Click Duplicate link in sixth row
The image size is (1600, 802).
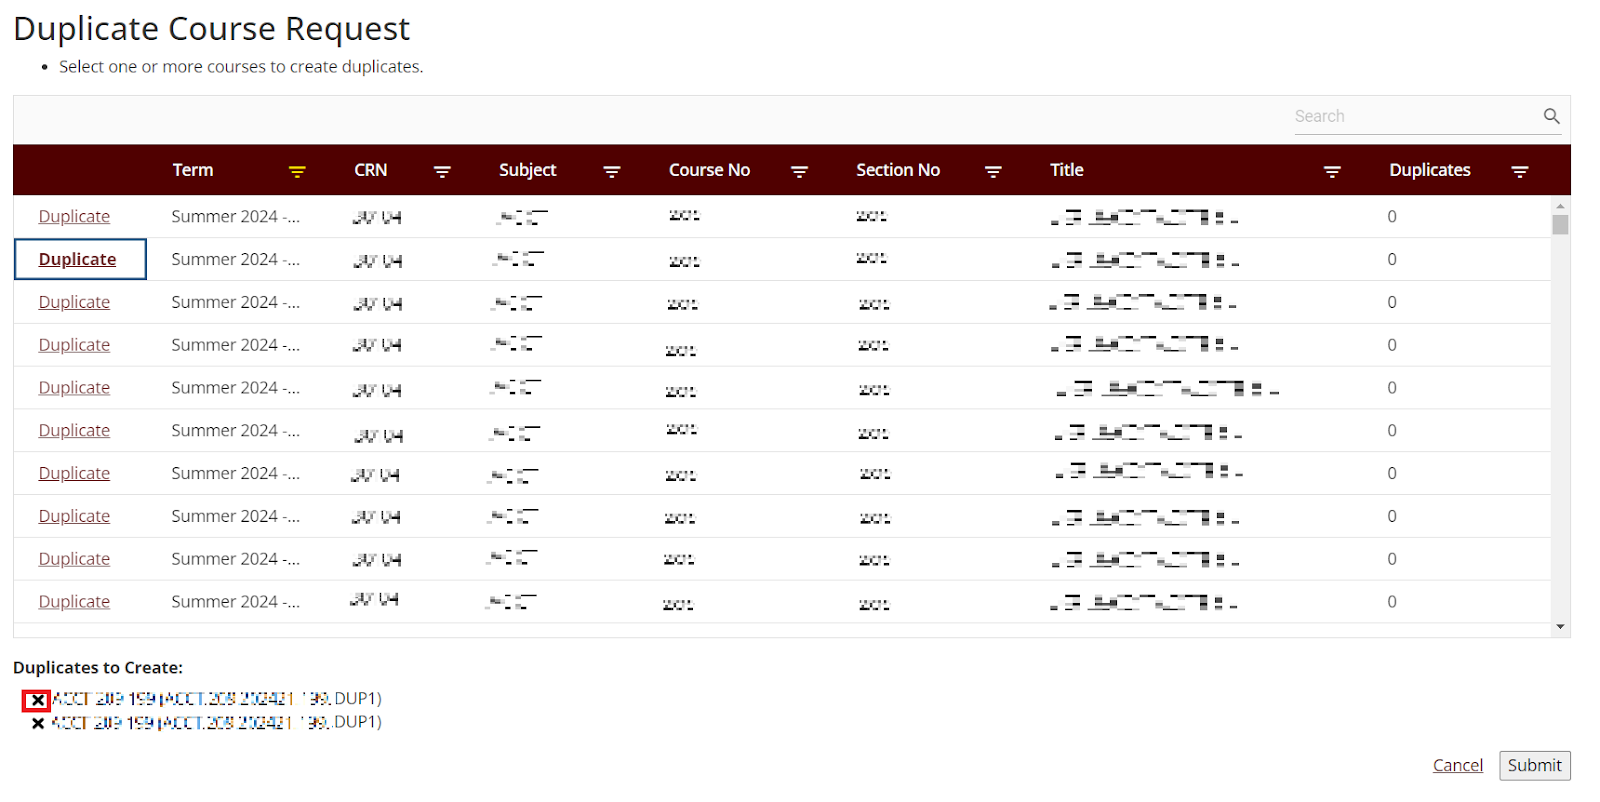(x=74, y=431)
